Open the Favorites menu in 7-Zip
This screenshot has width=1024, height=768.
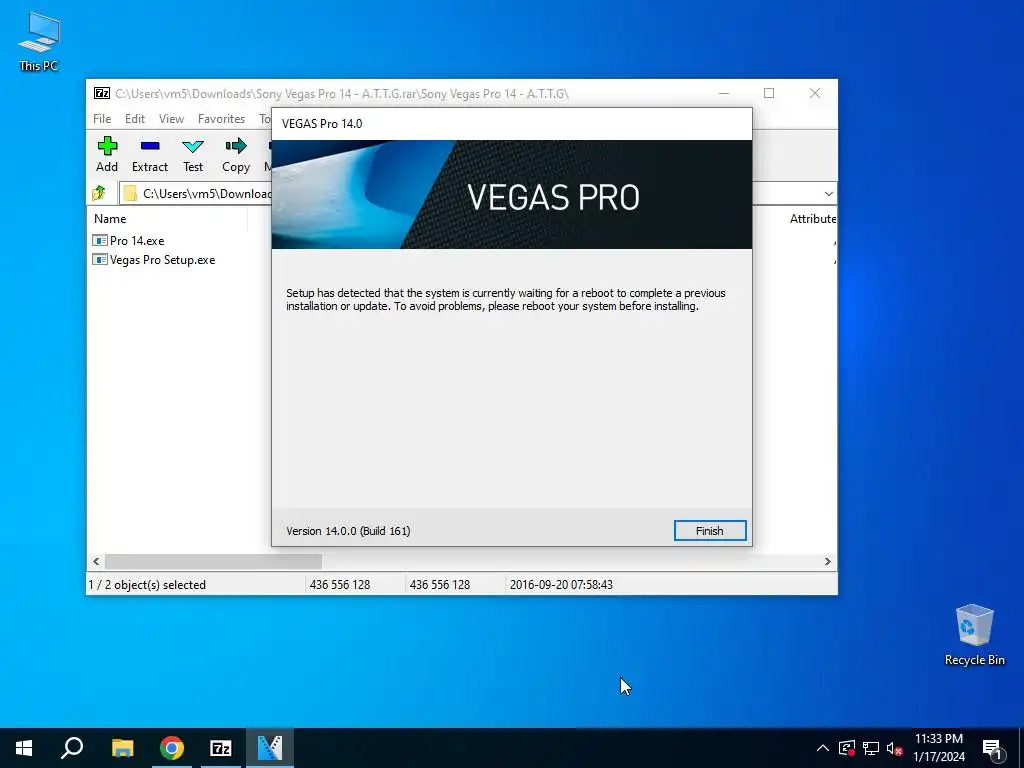point(221,119)
